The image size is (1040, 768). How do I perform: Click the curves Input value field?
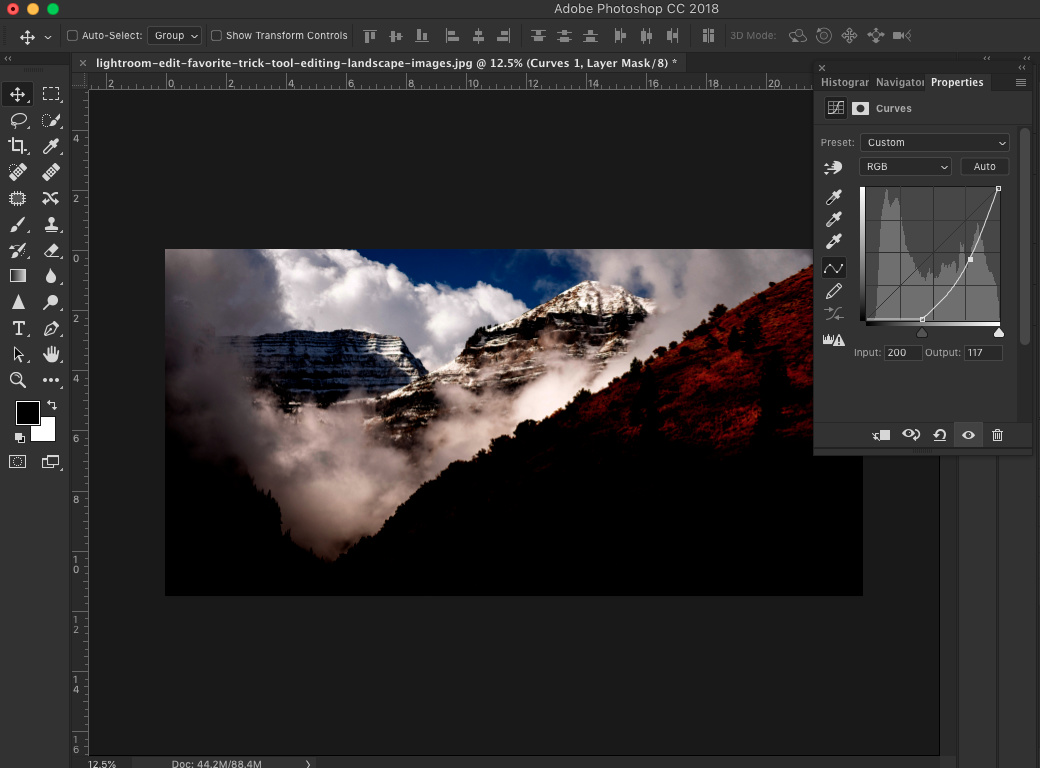[x=903, y=353]
